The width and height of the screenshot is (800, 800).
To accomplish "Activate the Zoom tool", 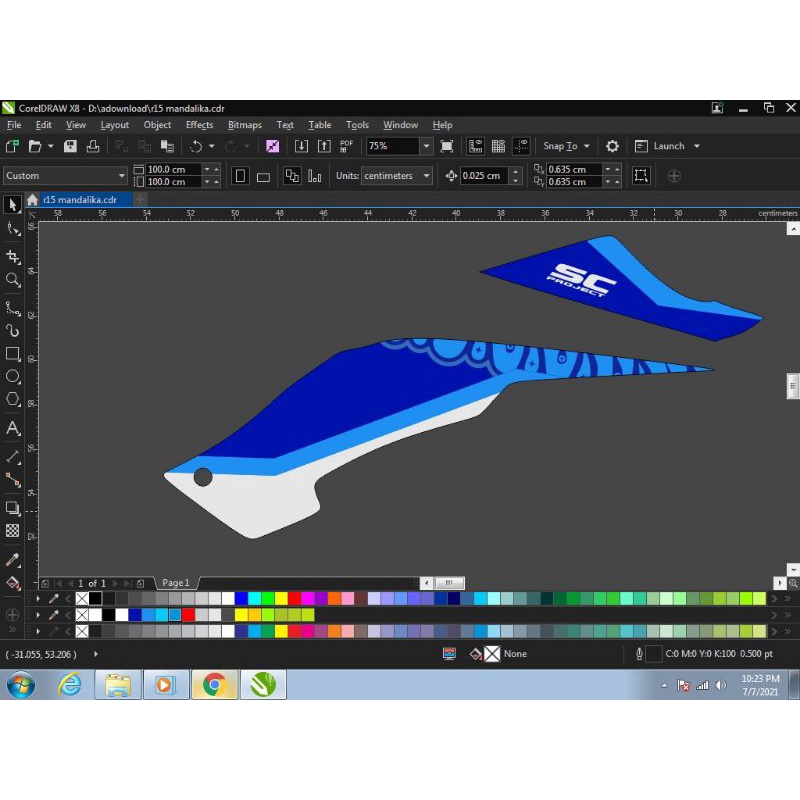I will [12, 280].
